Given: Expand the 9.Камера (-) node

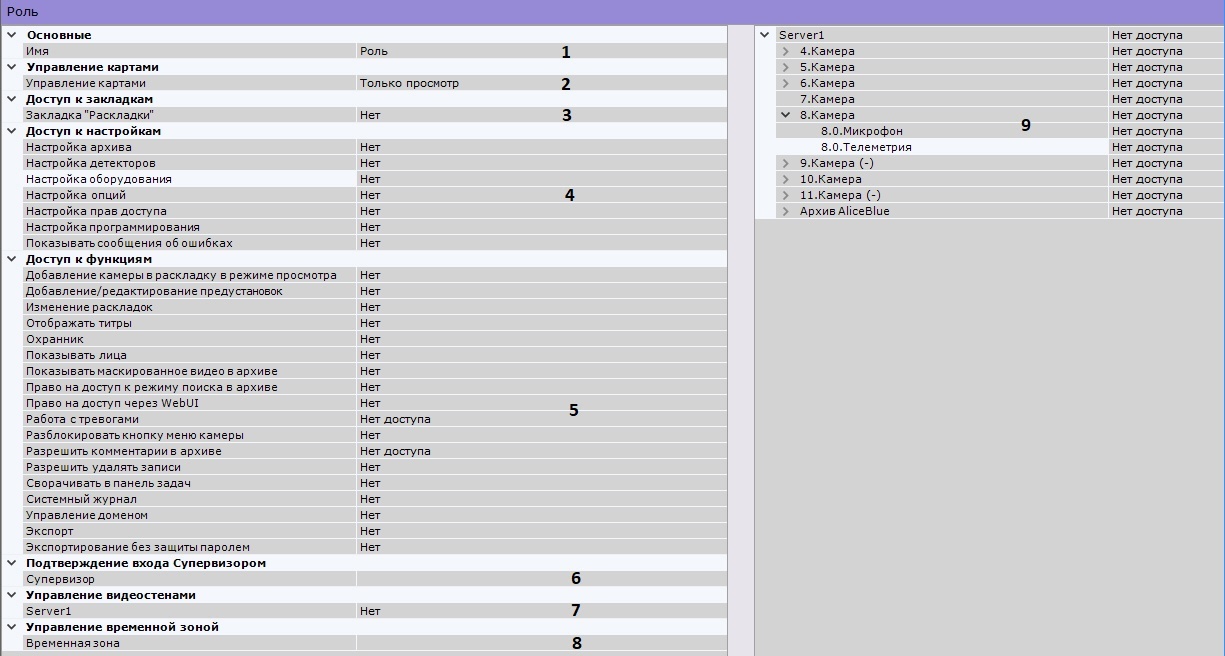Looking at the screenshot, I should [786, 163].
